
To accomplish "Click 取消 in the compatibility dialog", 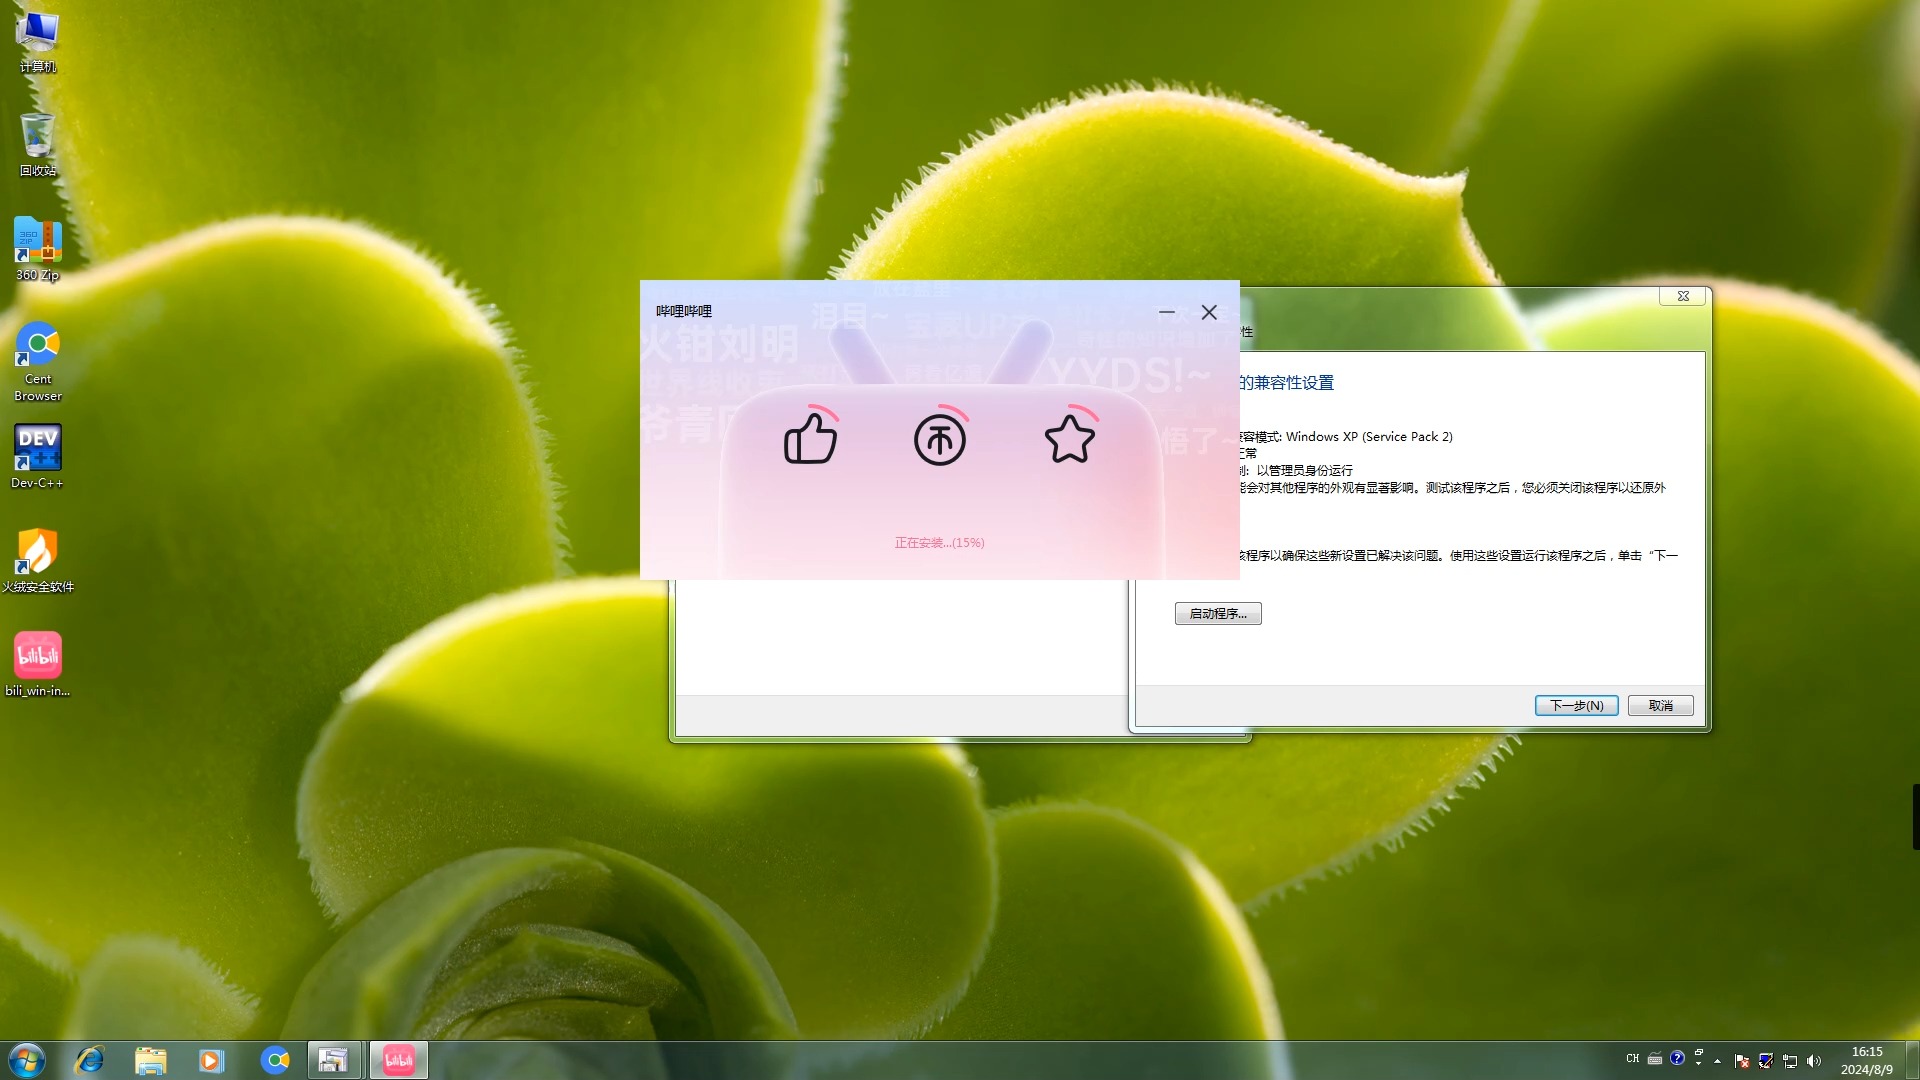I will (1660, 706).
